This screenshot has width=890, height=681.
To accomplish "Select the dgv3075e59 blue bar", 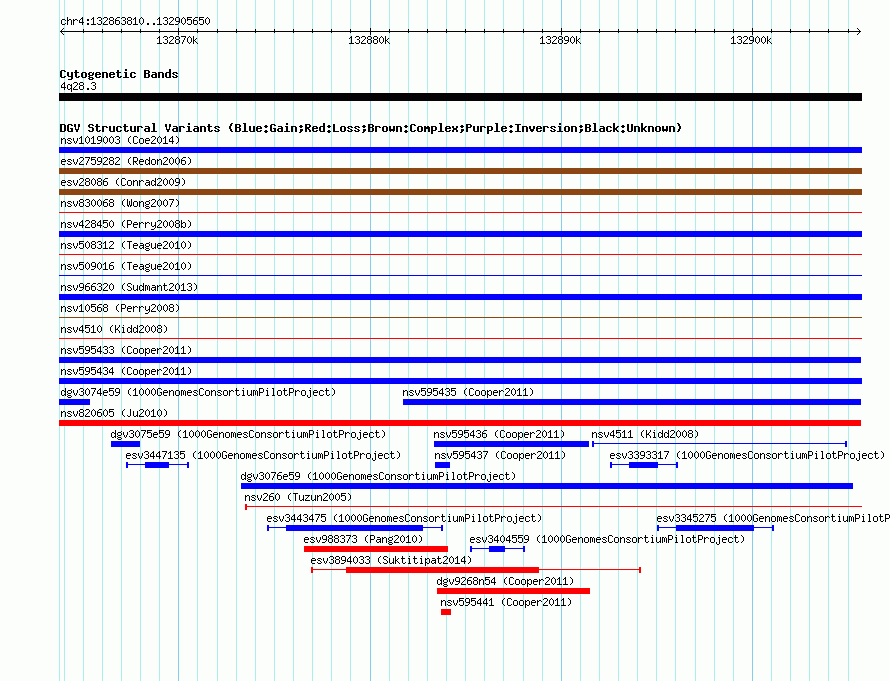I will click(125, 444).
